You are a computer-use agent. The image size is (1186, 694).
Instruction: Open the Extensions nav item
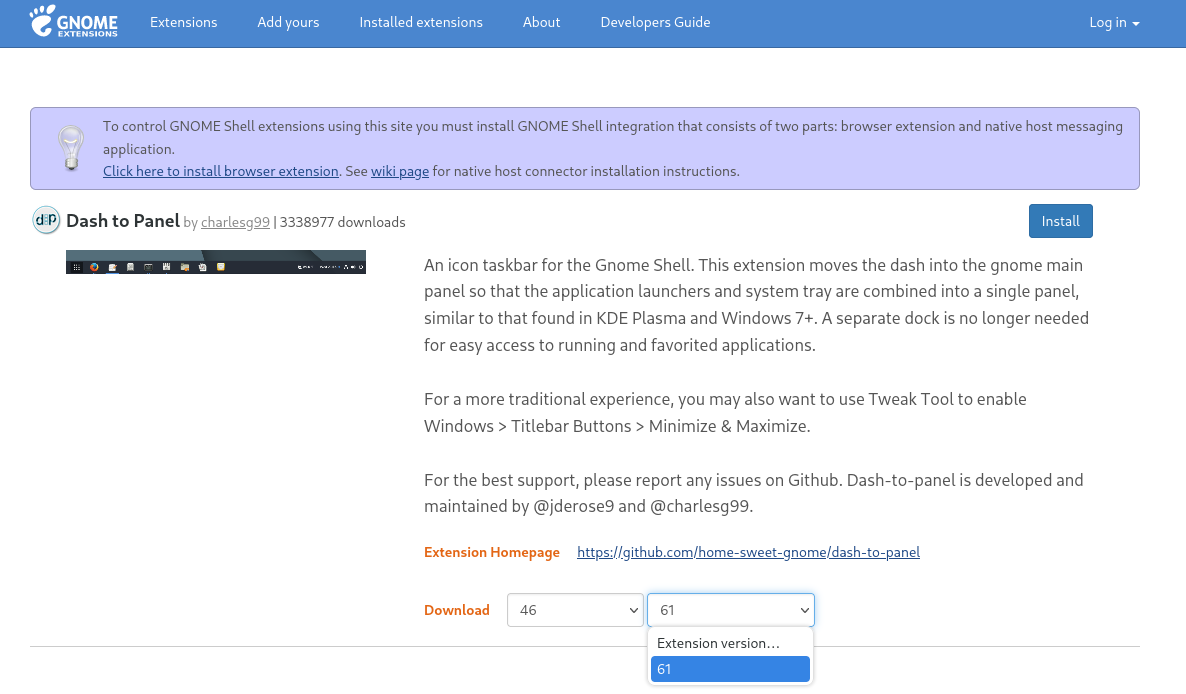pyautogui.click(x=183, y=23)
